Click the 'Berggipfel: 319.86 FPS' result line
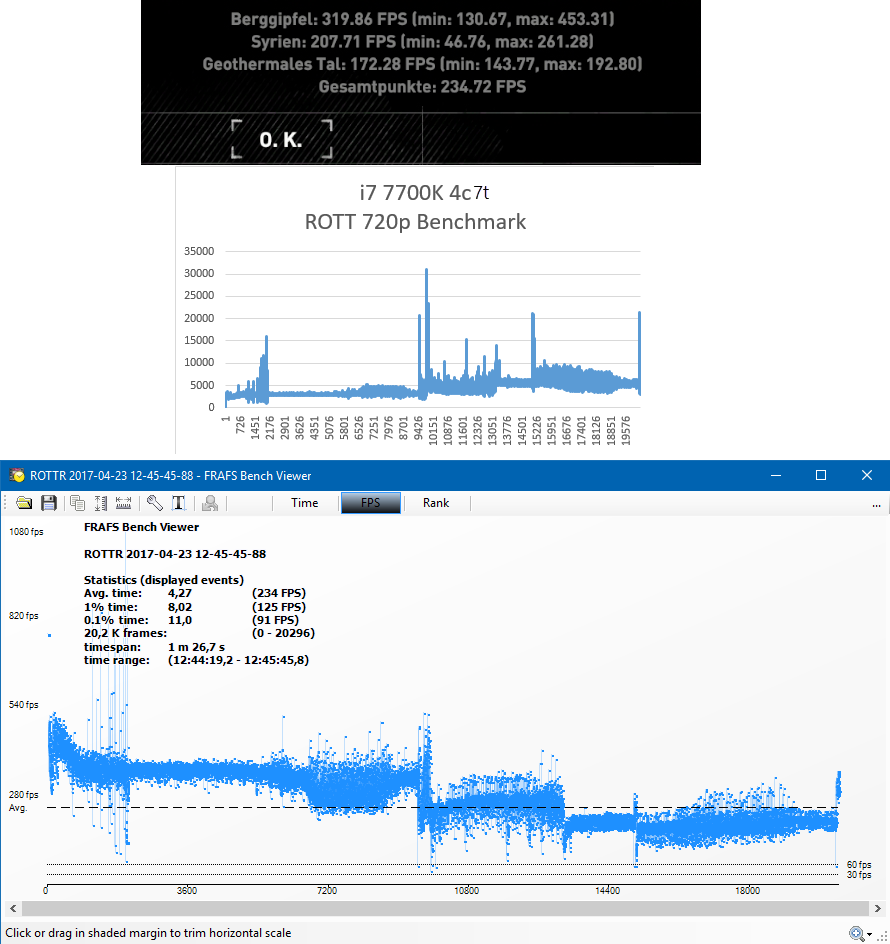The image size is (890, 944). [x=422, y=19]
